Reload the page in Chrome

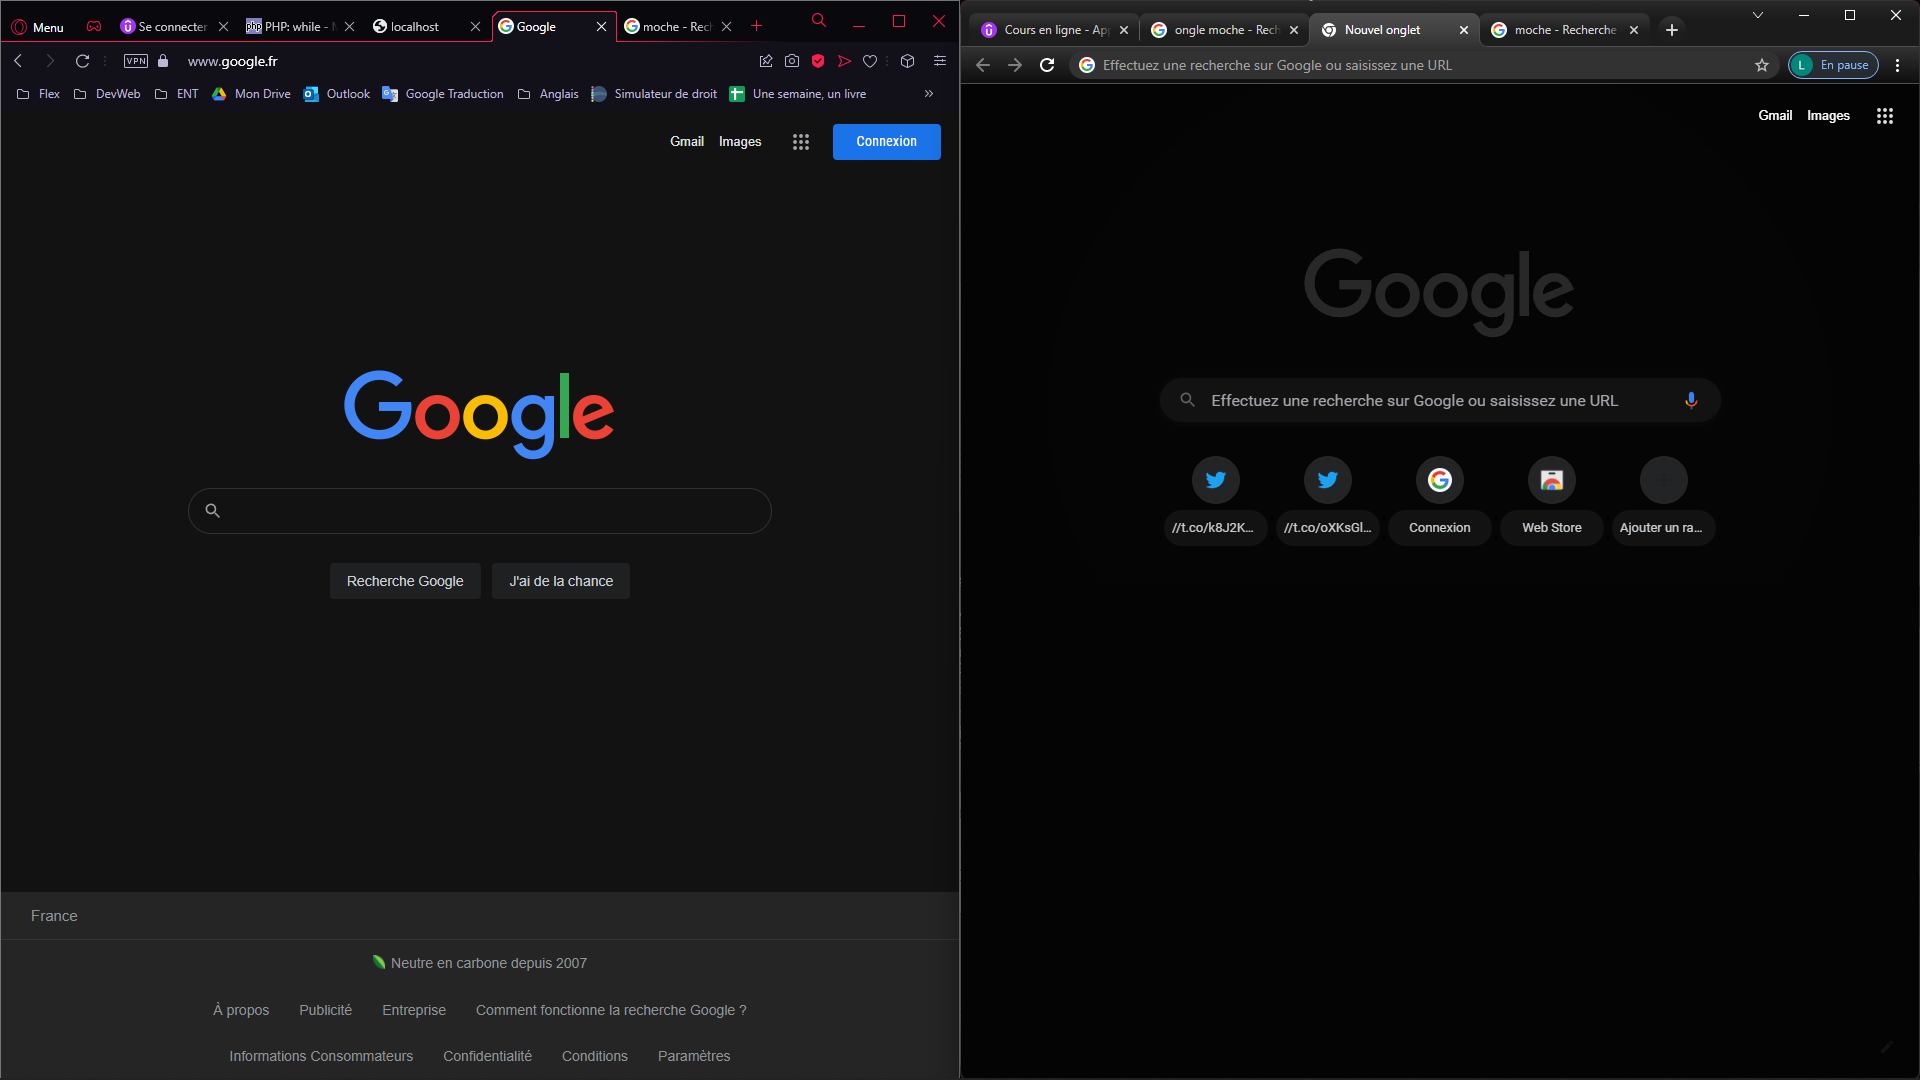[x=1047, y=65]
